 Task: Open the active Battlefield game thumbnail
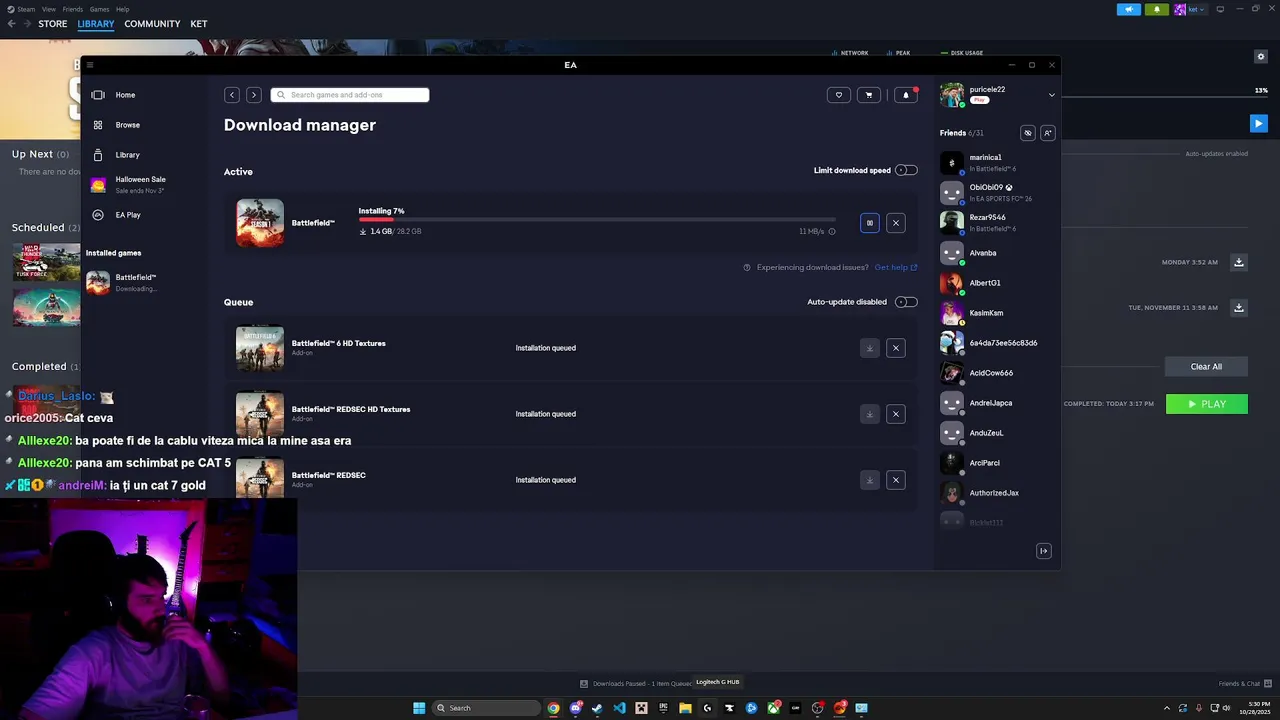[260, 223]
